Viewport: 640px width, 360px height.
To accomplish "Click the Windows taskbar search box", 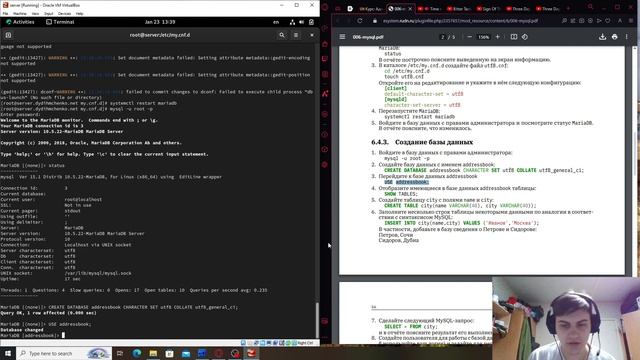I will [x=64, y=353].
